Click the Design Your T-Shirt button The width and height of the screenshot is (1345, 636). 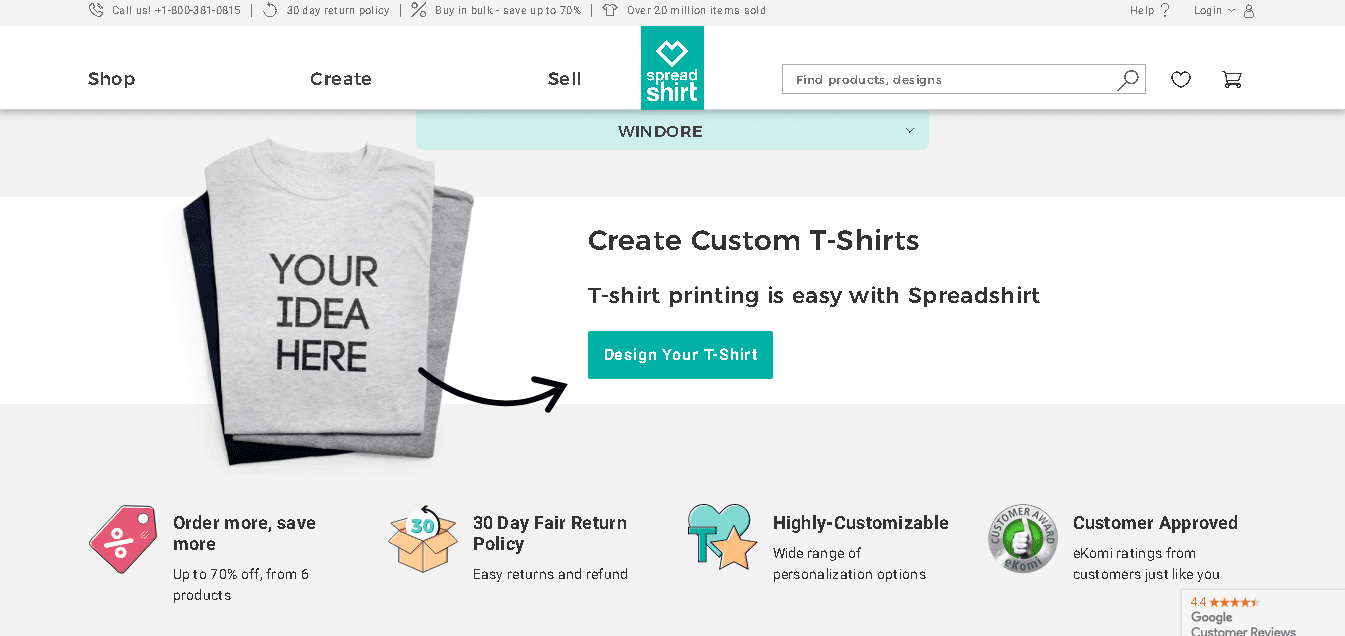pyautogui.click(x=680, y=354)
